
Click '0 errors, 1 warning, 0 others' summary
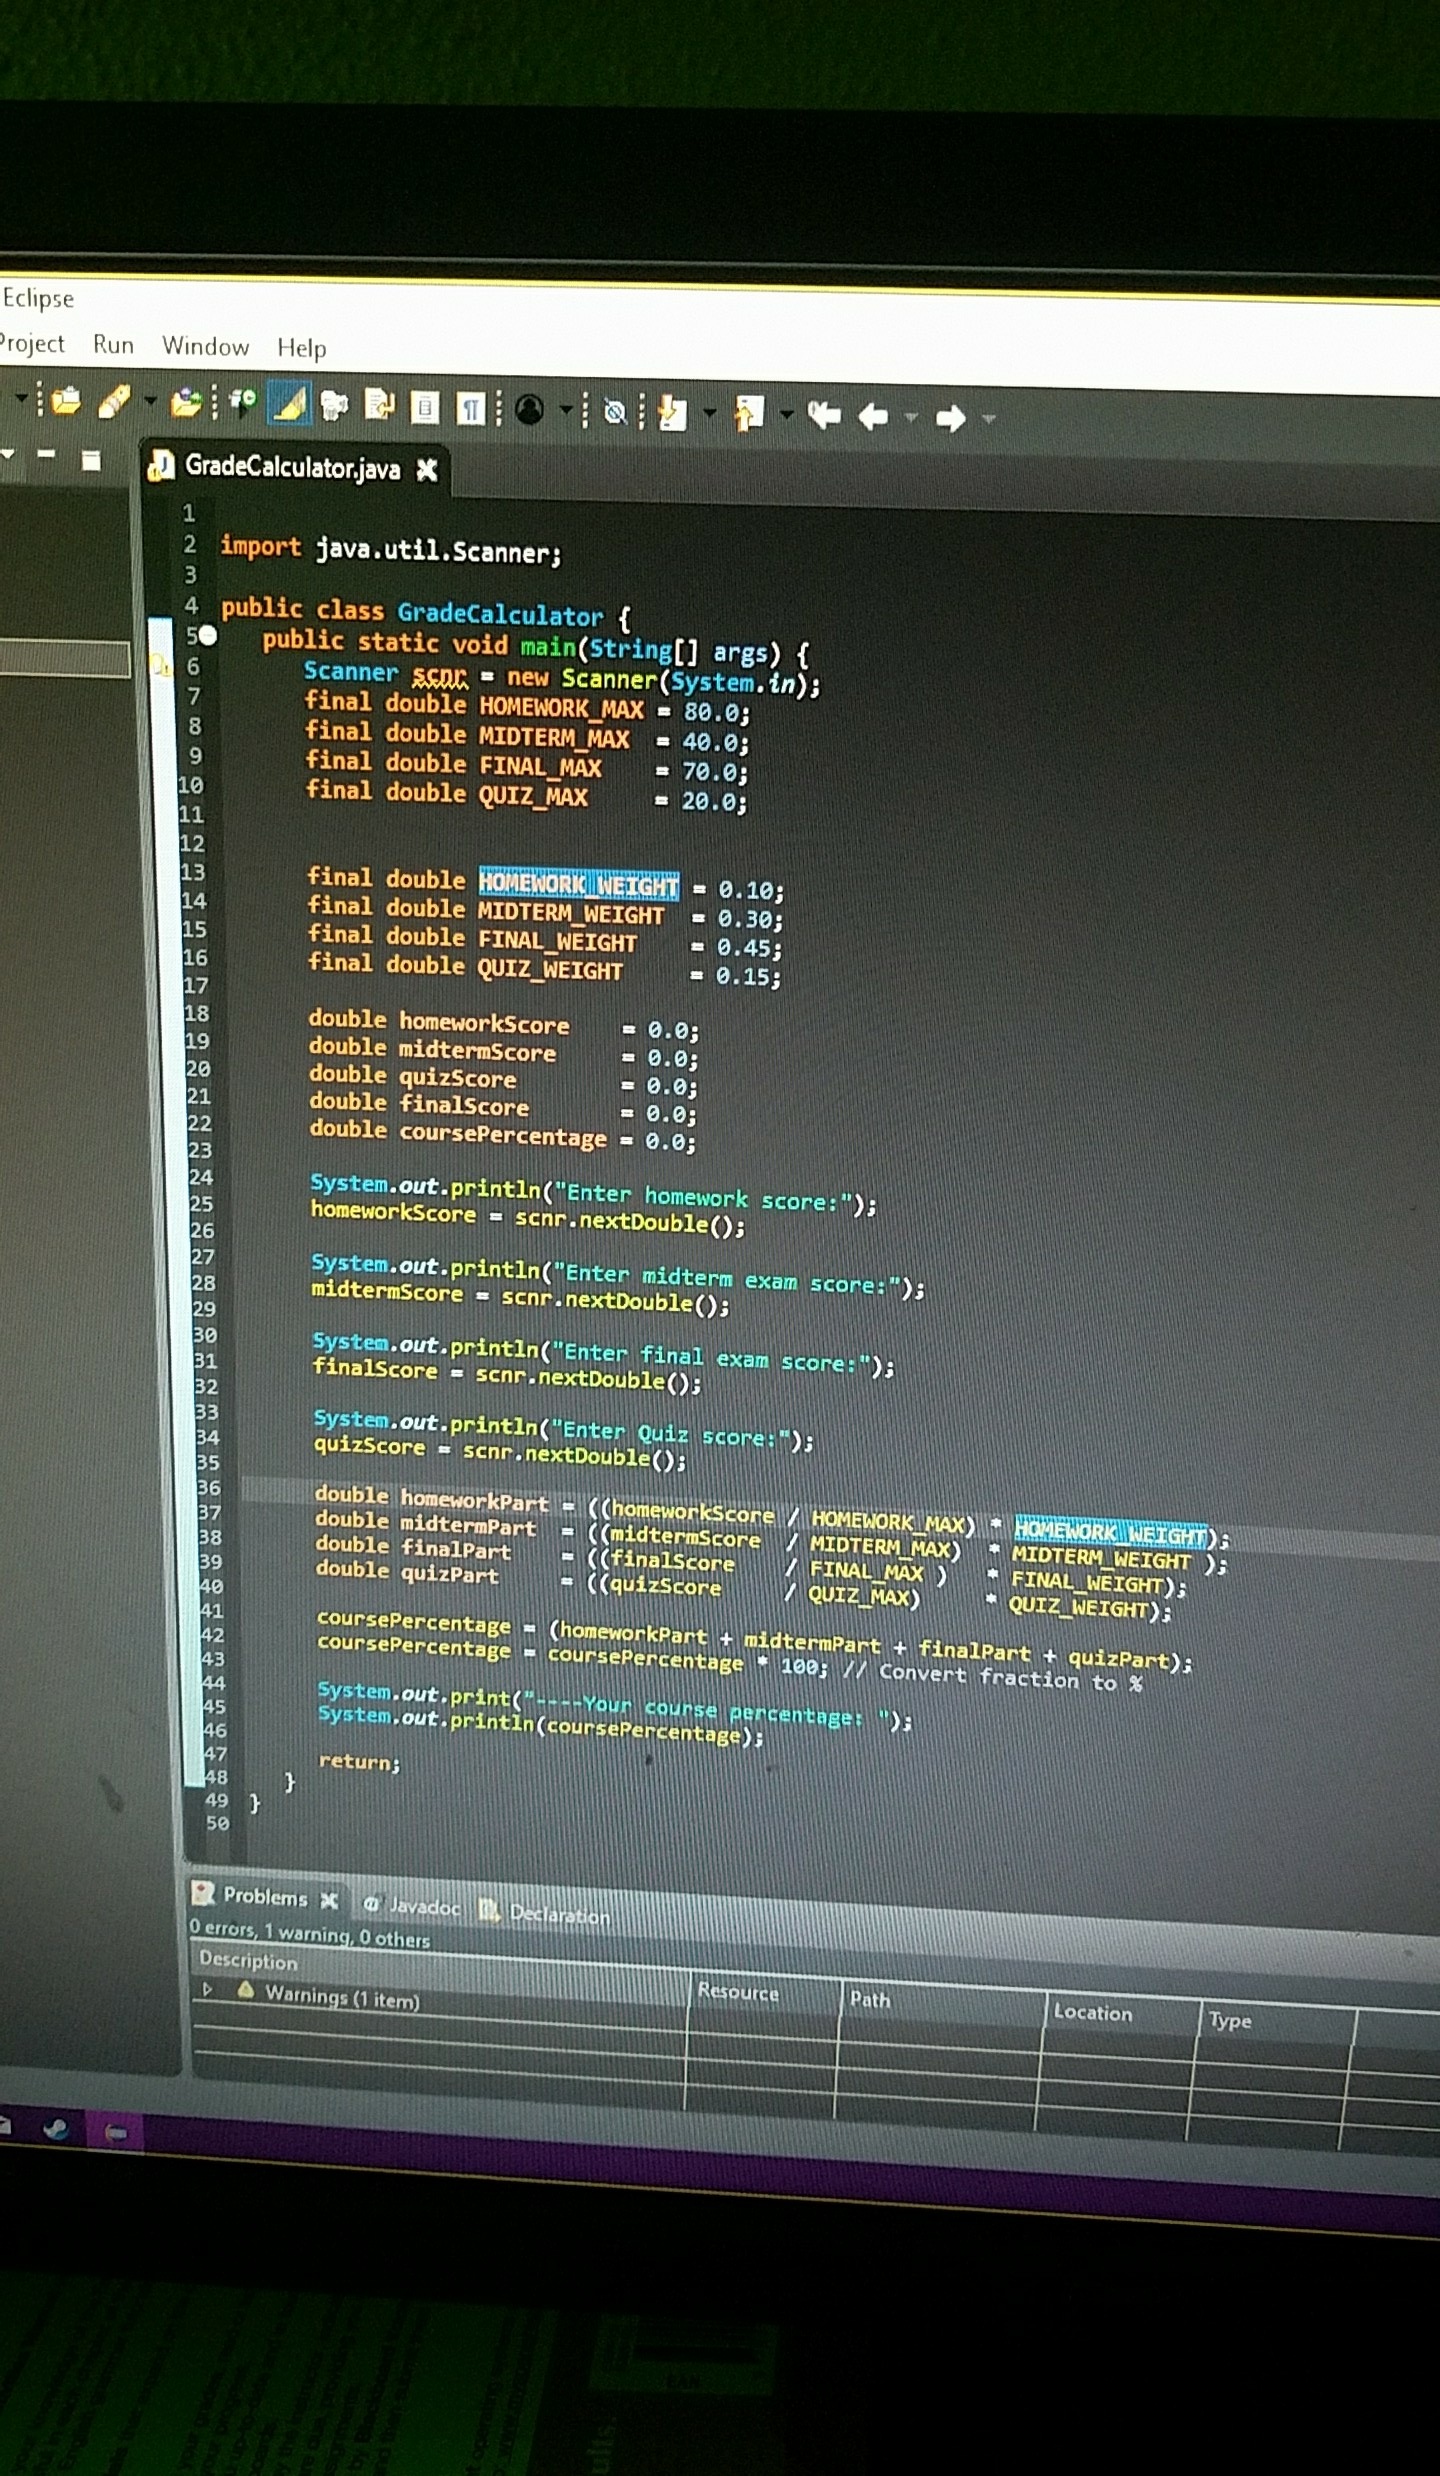coord(310,1934)
